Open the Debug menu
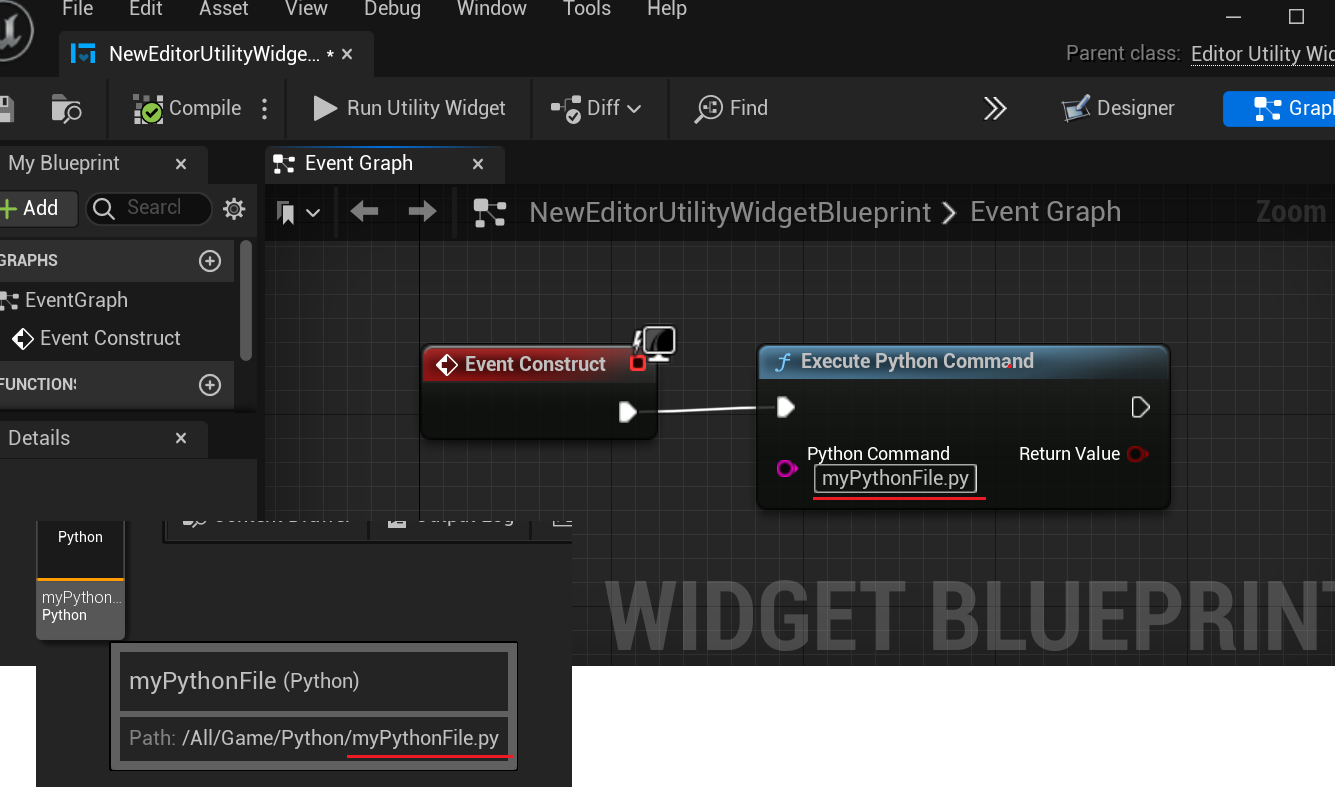 392,9
